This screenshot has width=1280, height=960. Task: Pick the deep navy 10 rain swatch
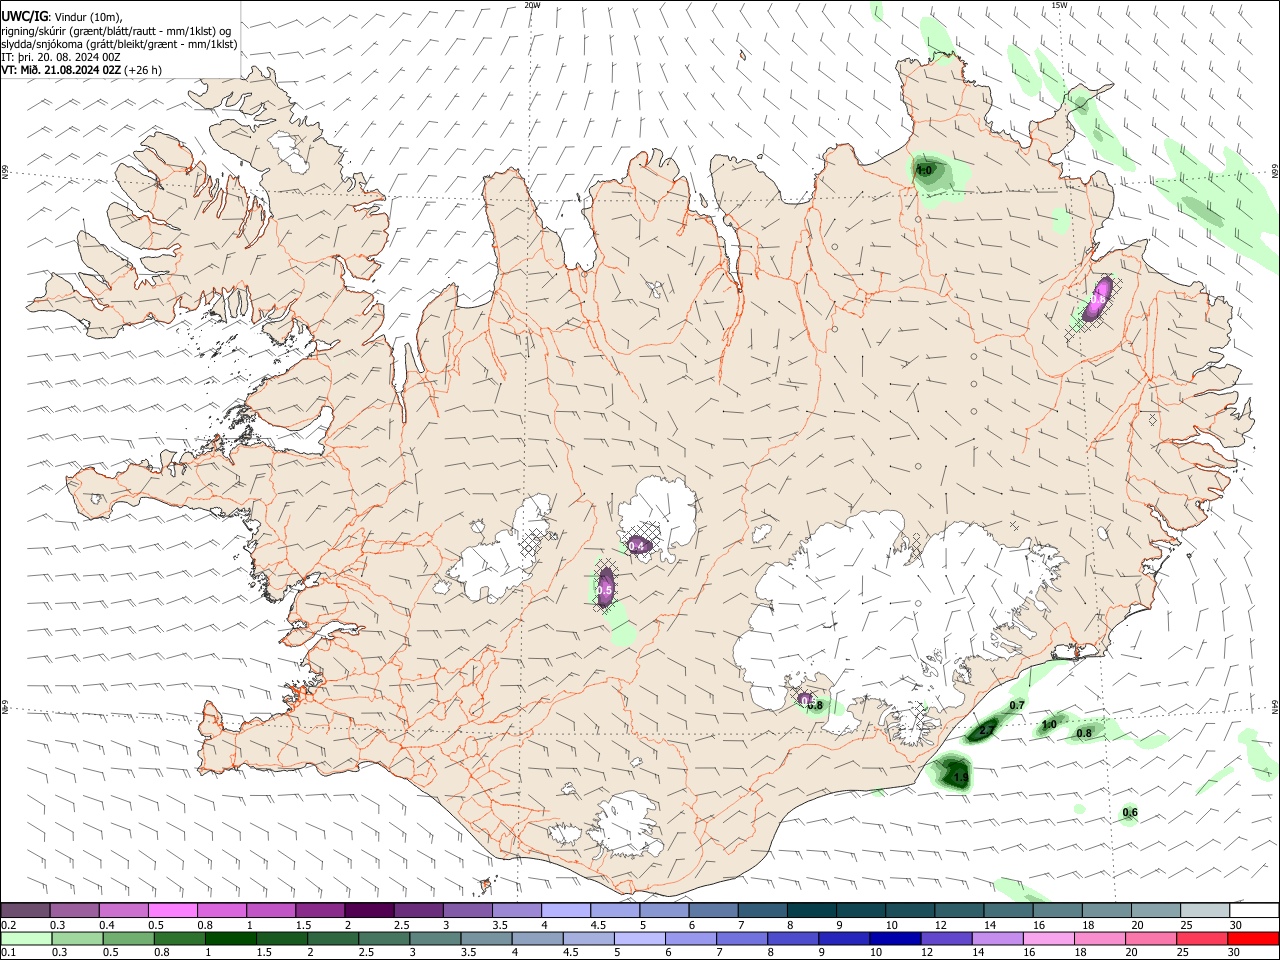coord(894,938)
